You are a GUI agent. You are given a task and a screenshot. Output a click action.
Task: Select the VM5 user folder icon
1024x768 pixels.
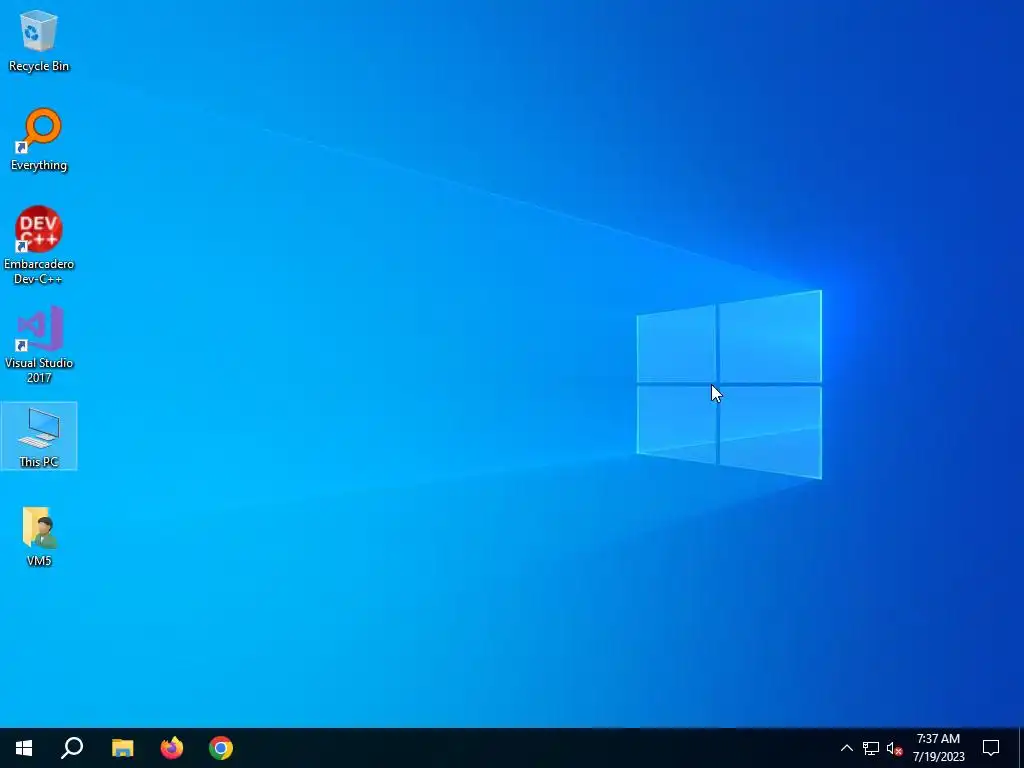39,536
